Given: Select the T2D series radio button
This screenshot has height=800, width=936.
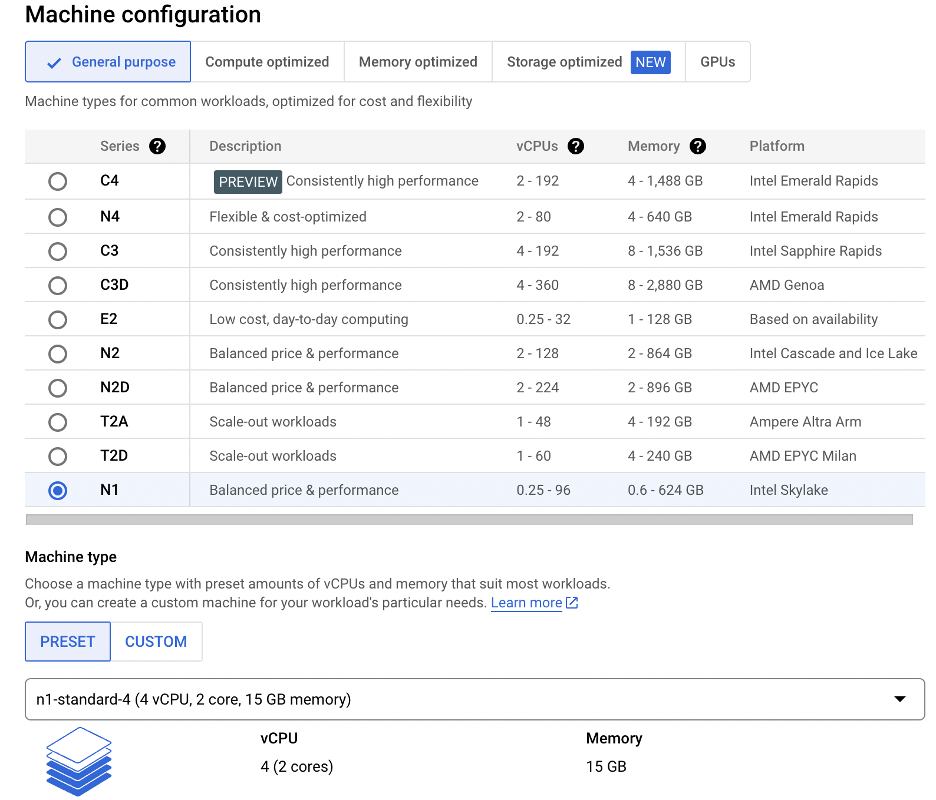Looking at the screenshot, I should click(58, 457).
